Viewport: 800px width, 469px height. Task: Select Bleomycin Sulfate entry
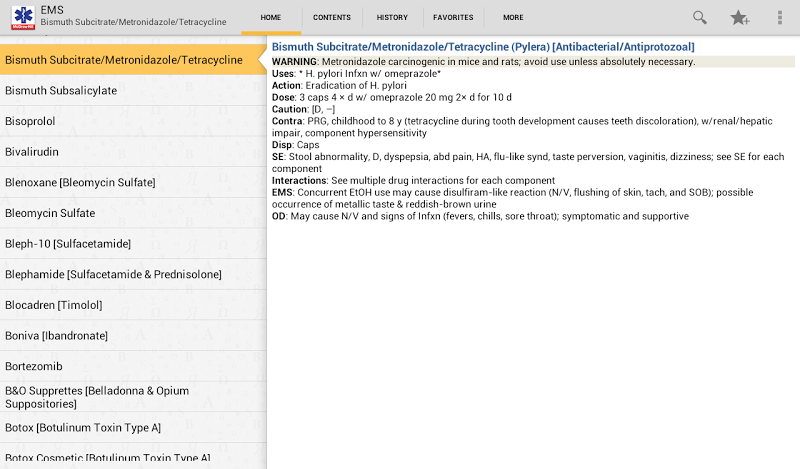(133, 213)
